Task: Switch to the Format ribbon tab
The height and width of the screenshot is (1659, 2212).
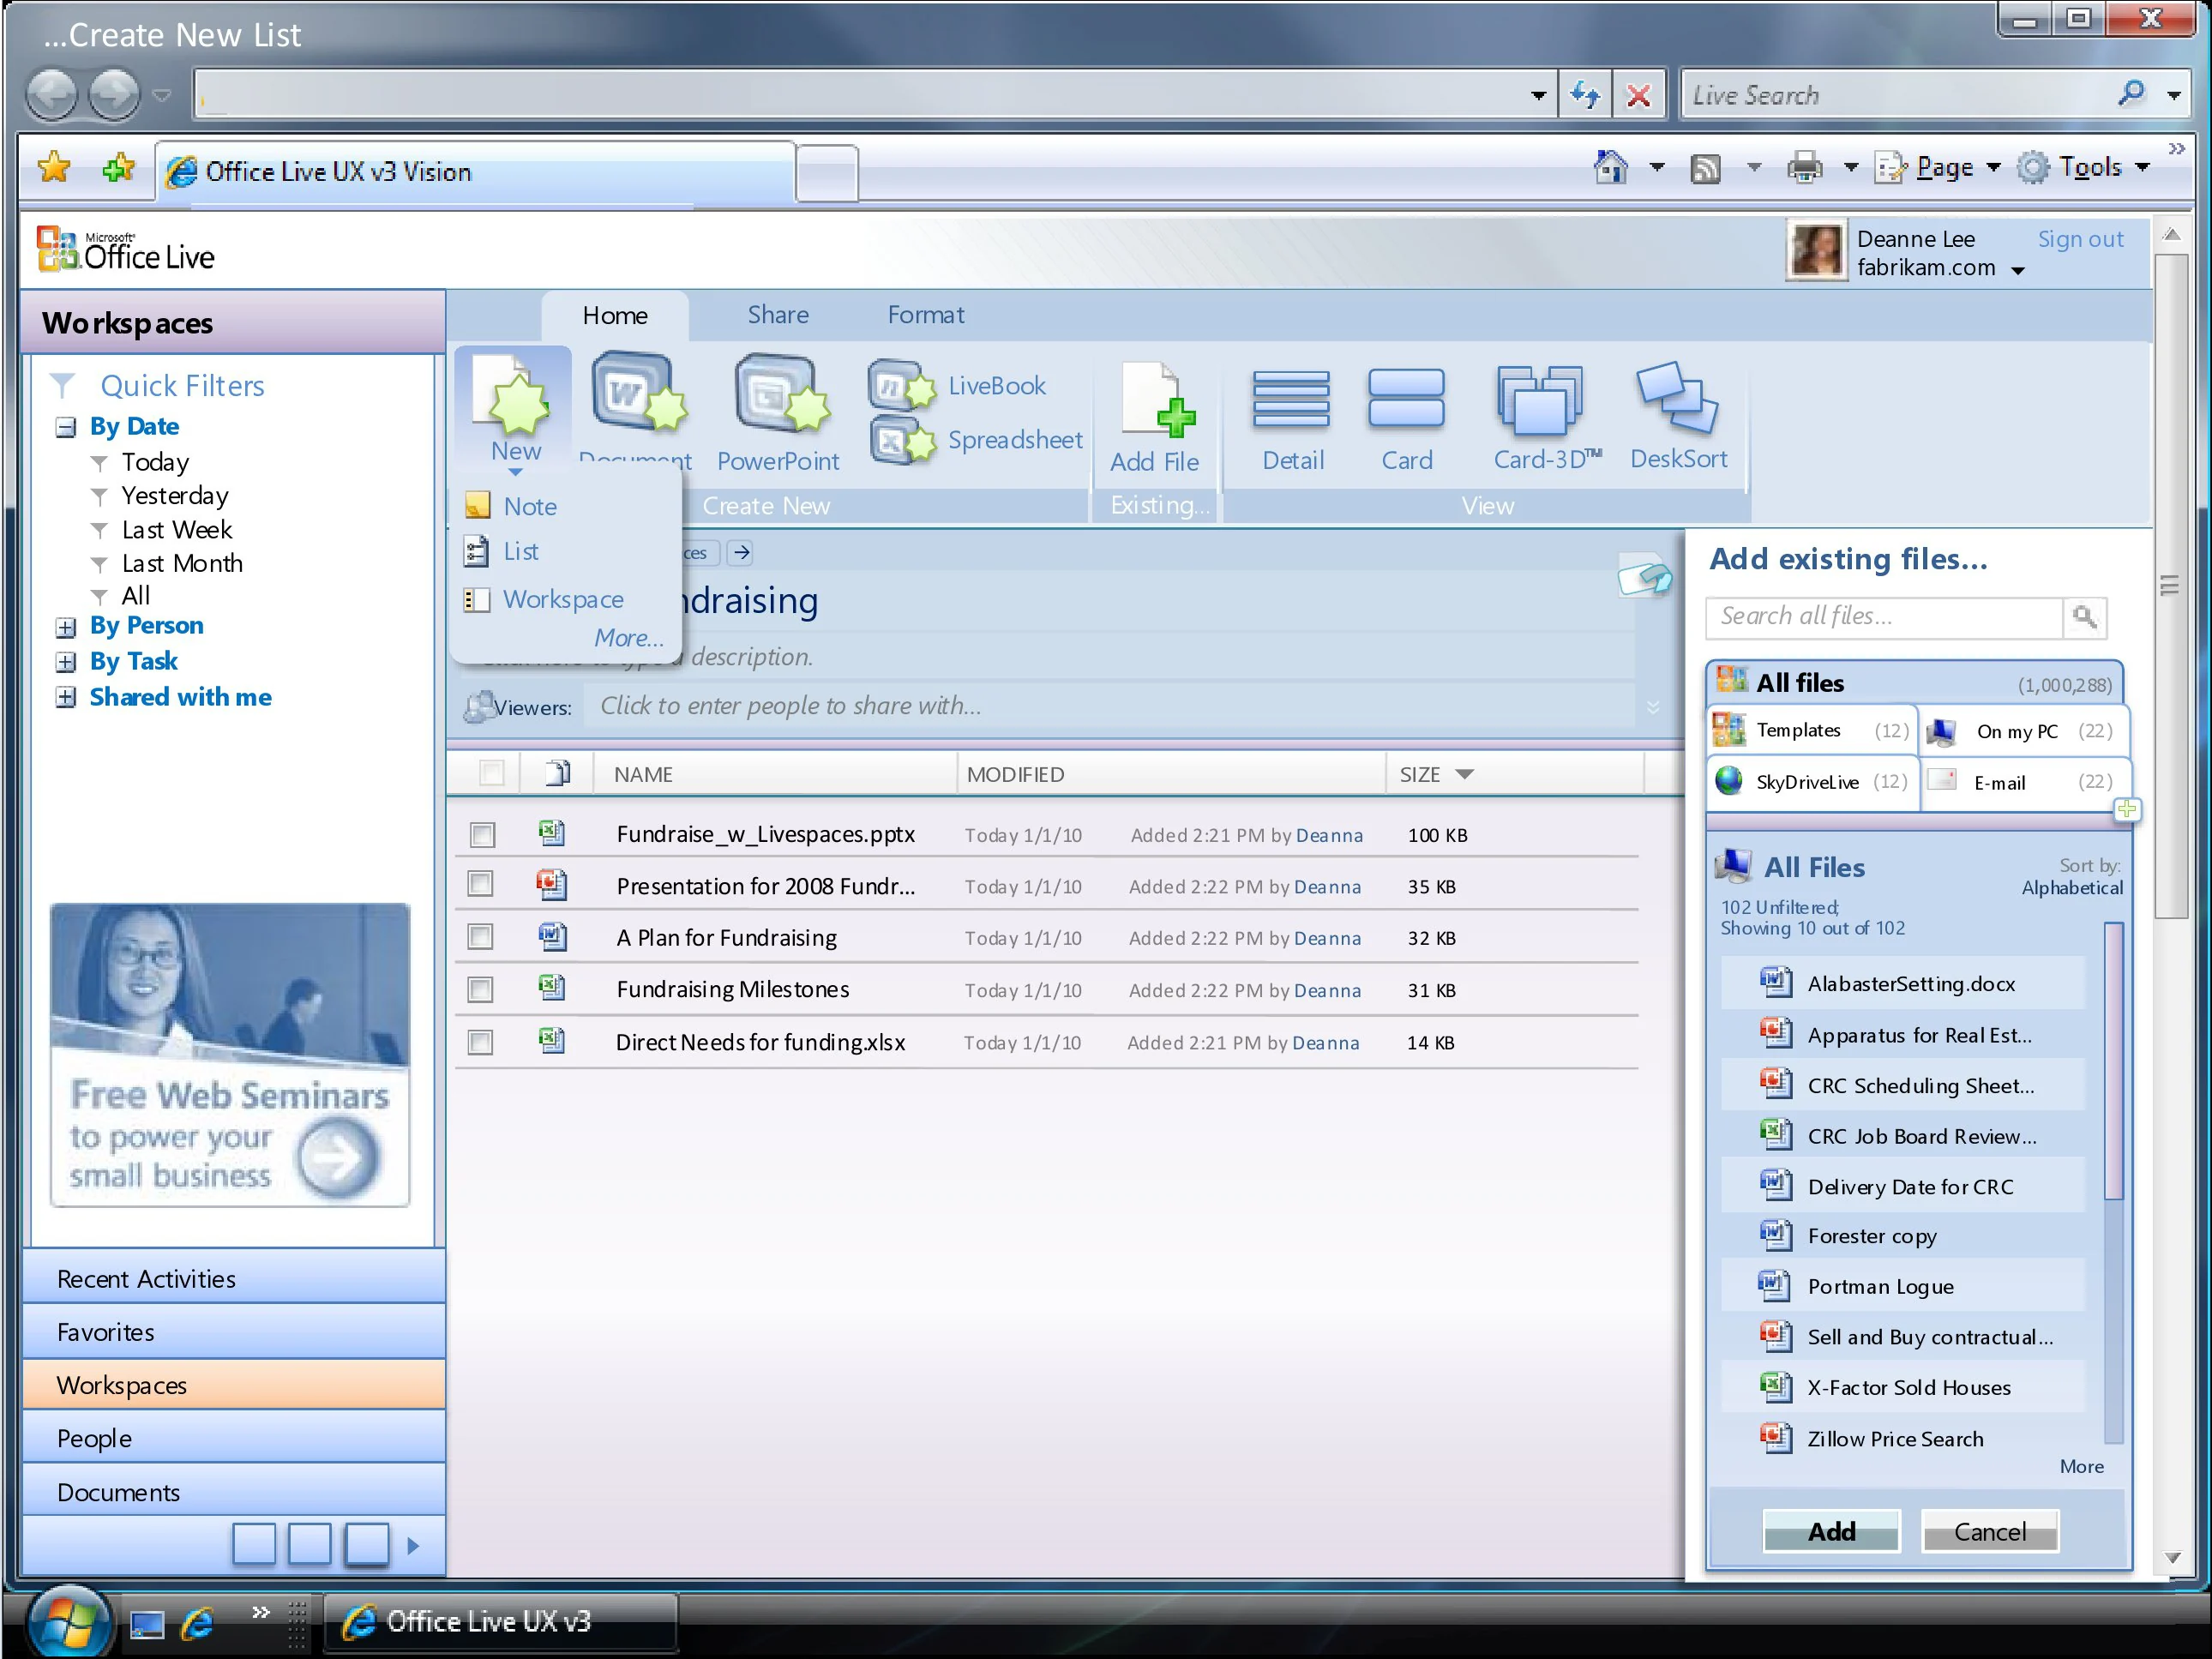Action: point(926,315)
